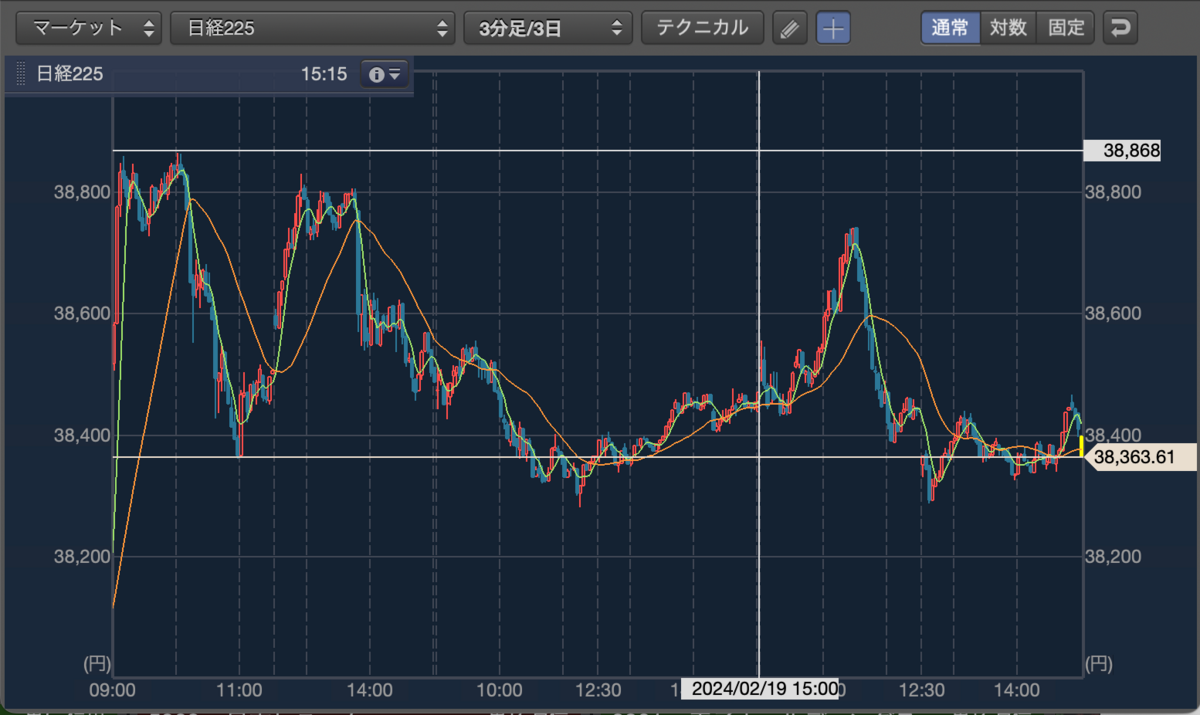Image resolution: width=1200 pixels, height=715 pixels.
Task: Click the 2024/02/19 15:00 date marker
Action: tap(759, 689)
